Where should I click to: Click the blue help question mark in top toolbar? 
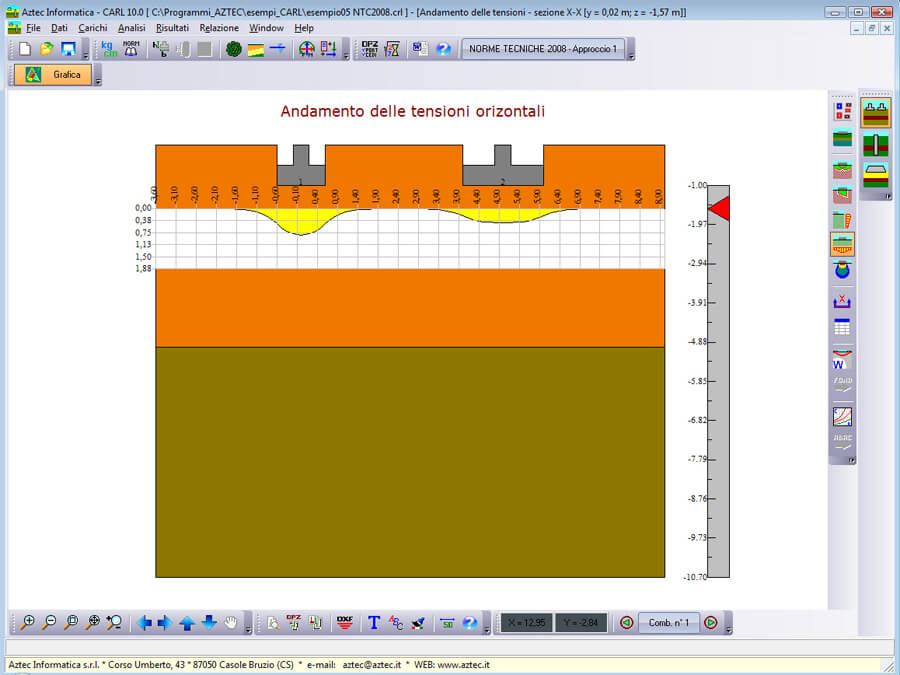click(x=443, y=49)
